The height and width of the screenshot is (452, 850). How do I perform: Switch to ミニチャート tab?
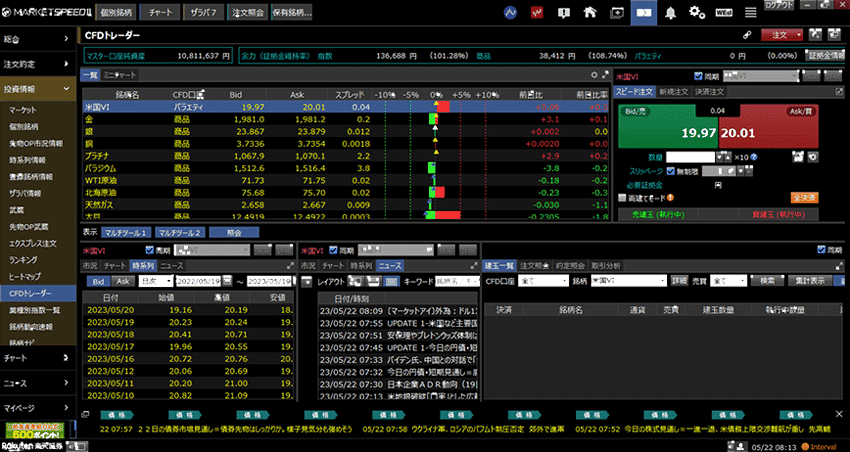[x=120, y=75]
